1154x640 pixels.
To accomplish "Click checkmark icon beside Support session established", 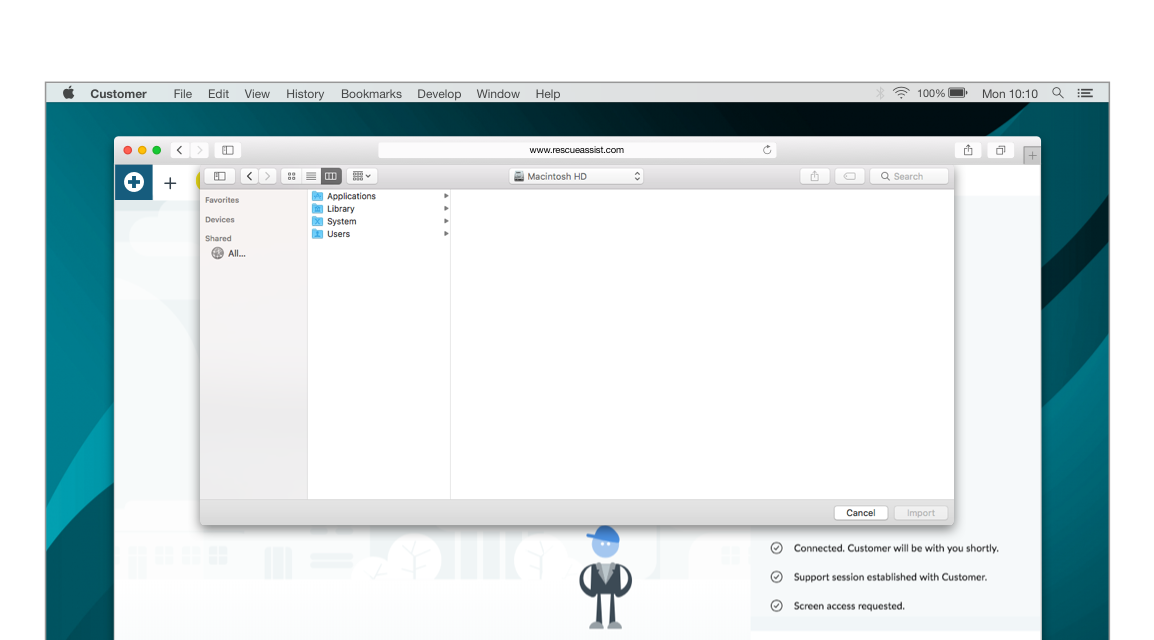I will coord(776,577).
